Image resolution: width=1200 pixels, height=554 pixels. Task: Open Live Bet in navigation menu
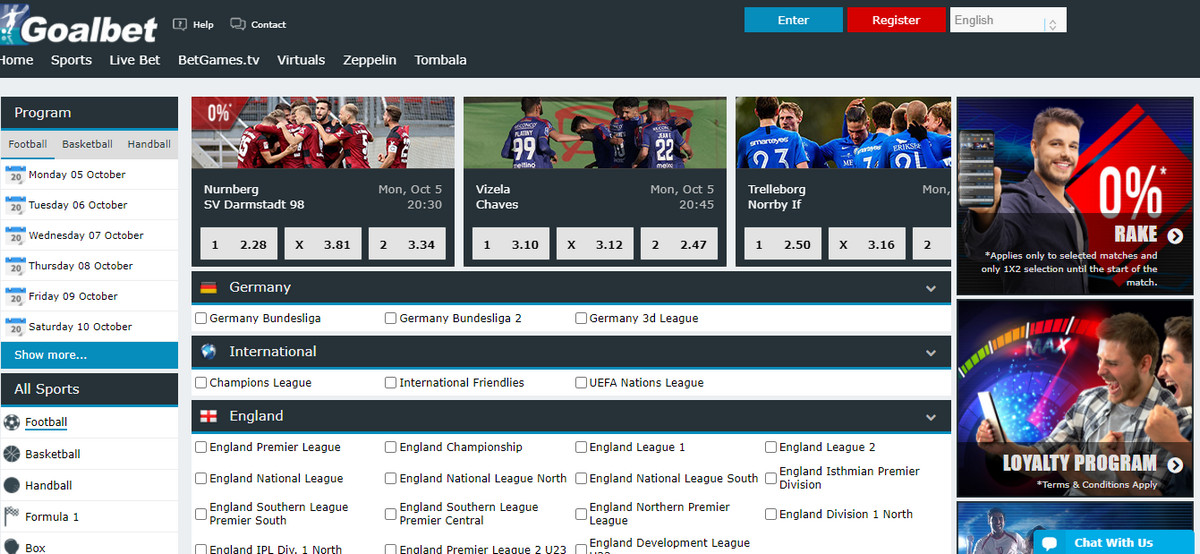click(135, 60)
